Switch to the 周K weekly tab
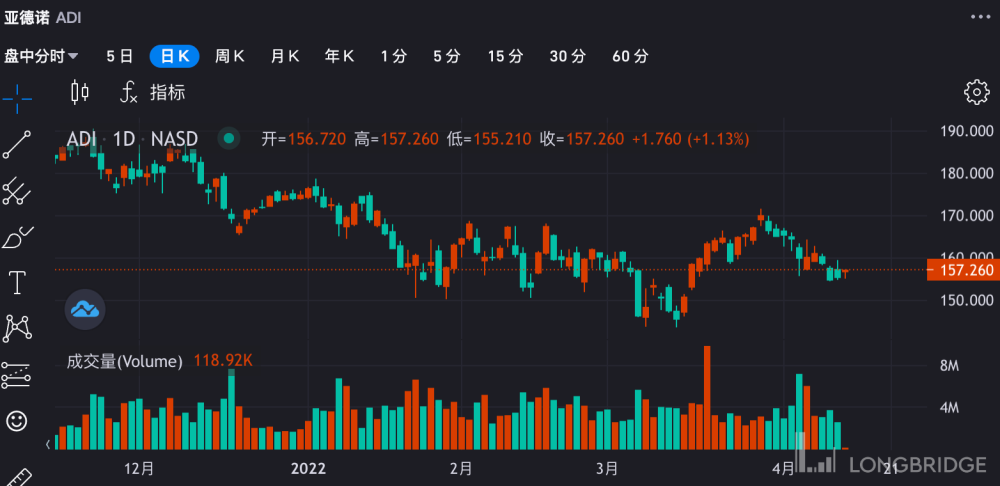The height and width of the screenshot is (486, 1000). (230, 56)
